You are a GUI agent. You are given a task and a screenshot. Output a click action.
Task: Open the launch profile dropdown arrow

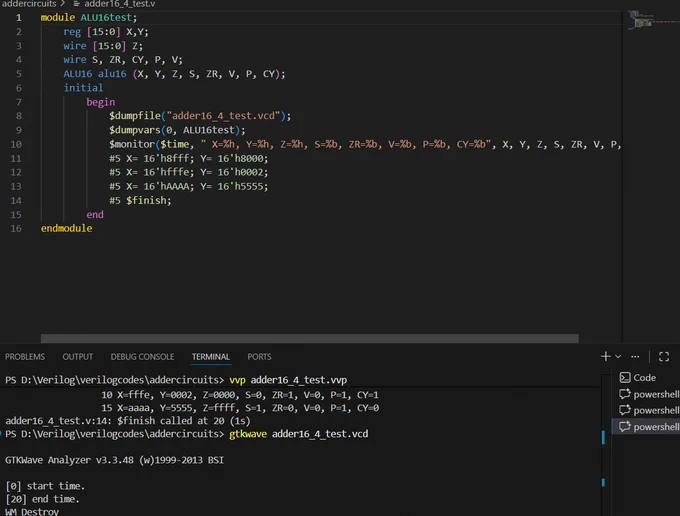coord(618,356)
